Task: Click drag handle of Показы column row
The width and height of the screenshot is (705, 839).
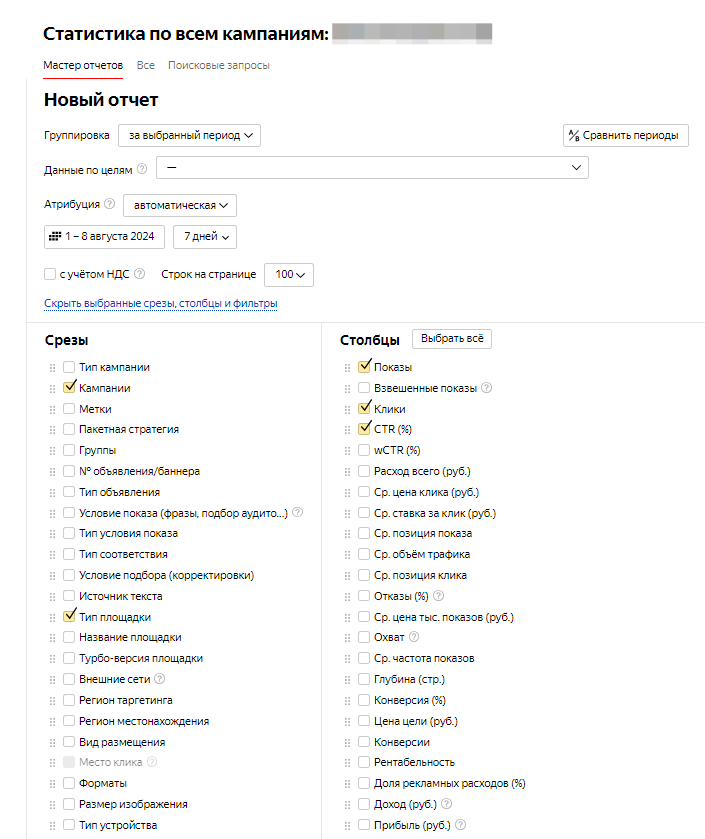Action: click(347, 368)
